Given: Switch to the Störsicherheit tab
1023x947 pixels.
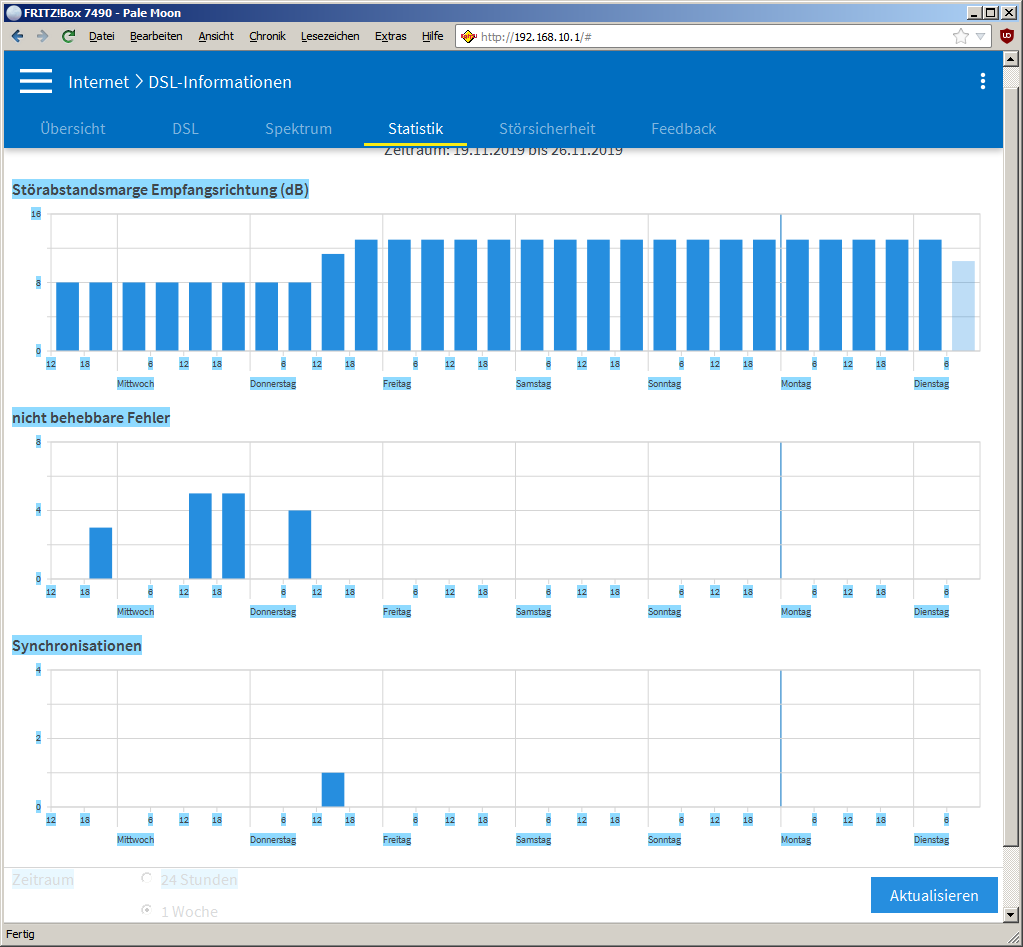Looking at the screenshot, I should tap(547, 128).
